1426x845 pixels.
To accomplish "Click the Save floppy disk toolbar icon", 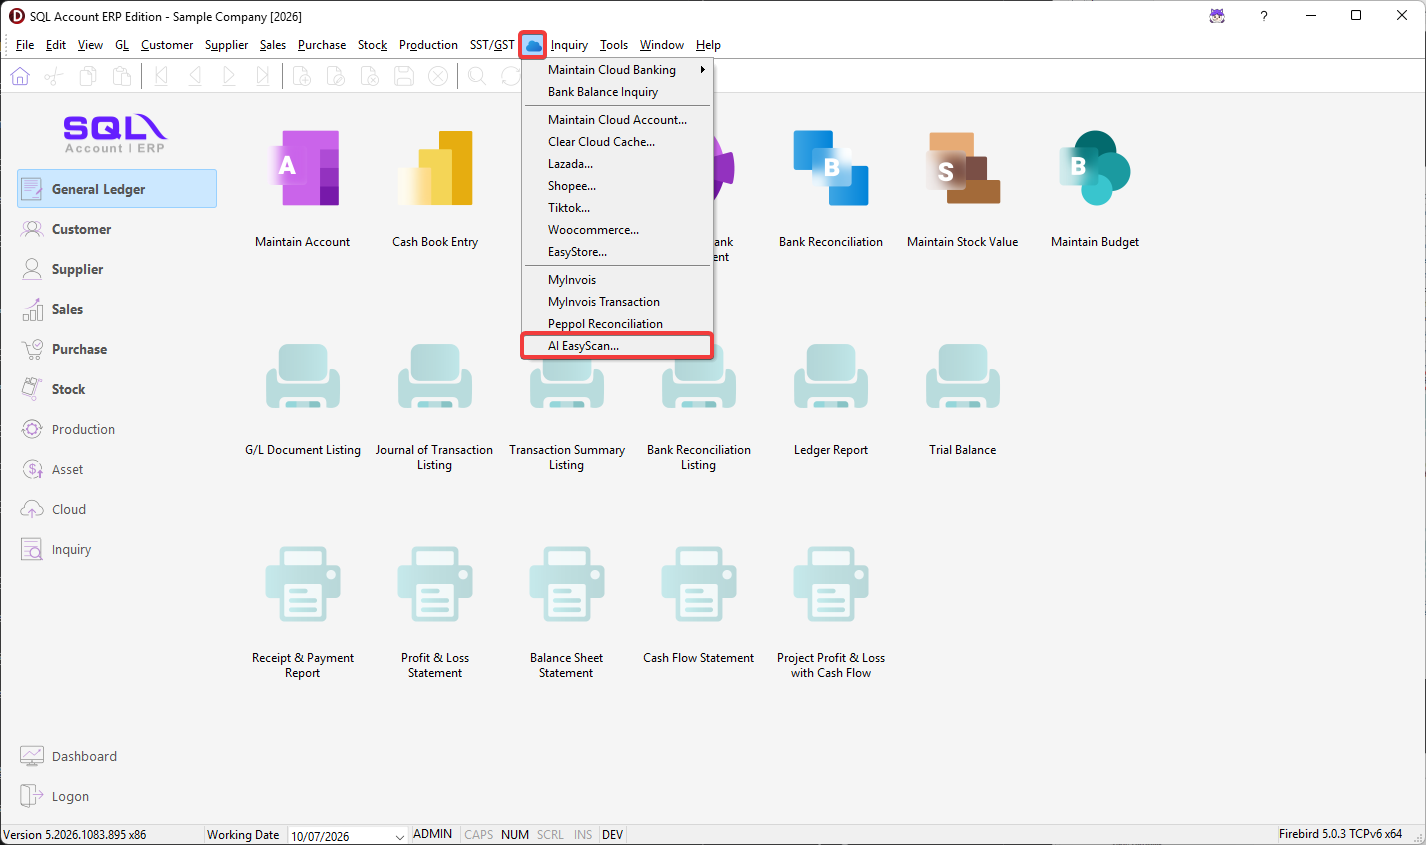I will point(404,76).
